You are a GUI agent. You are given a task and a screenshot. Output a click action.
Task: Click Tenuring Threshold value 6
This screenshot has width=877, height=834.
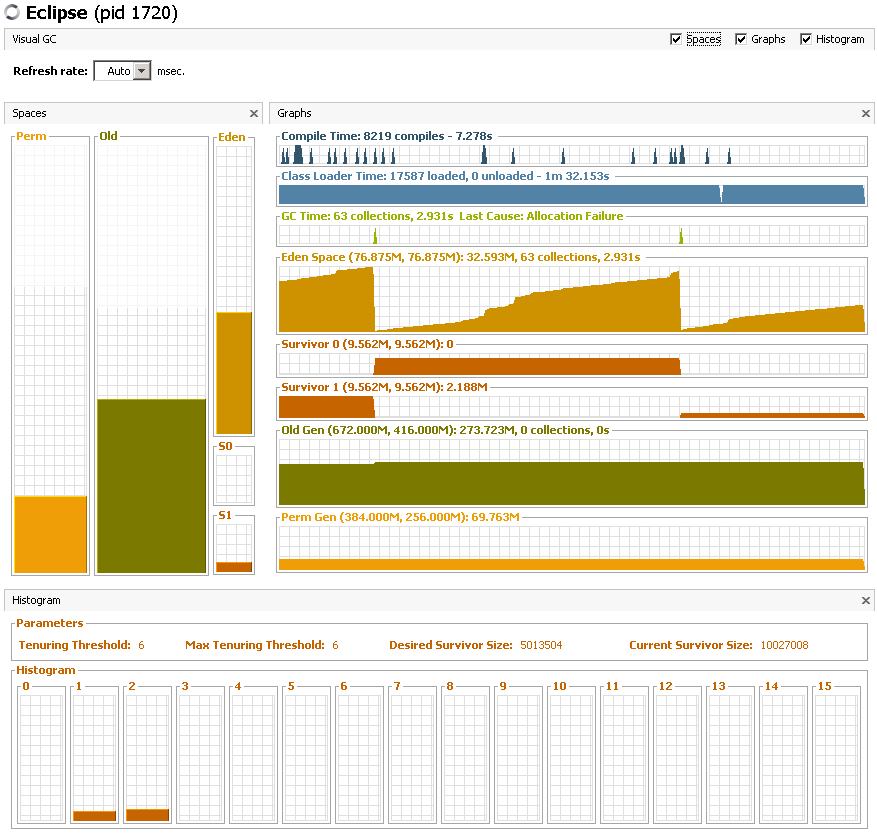click(141, 645)
